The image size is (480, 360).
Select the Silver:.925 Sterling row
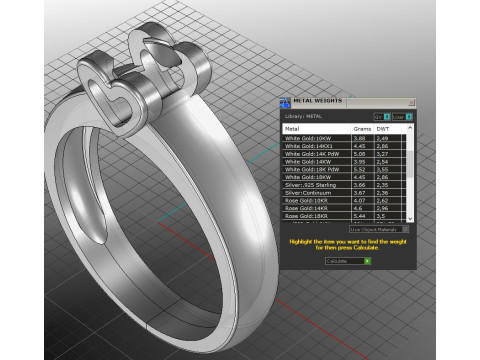(x=344, y=185)
